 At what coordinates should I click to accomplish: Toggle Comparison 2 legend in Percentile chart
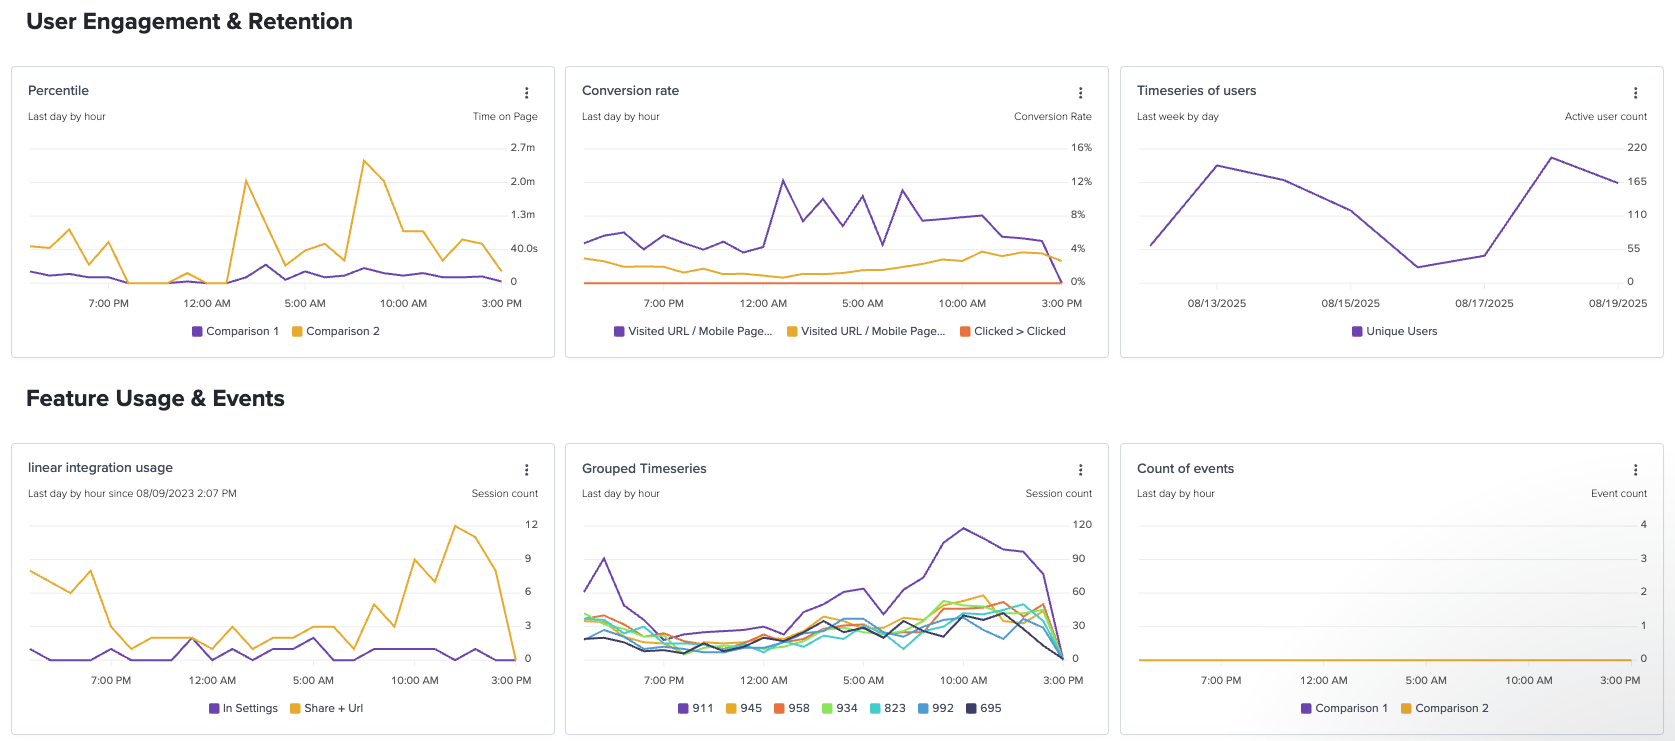pos(336,331)
